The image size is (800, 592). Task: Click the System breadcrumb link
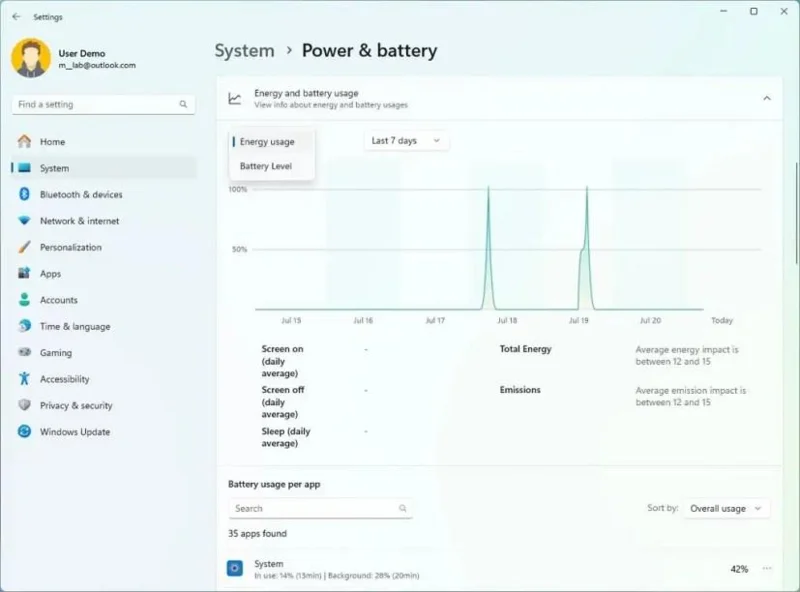pyautogui.click(x=244, y=51)
